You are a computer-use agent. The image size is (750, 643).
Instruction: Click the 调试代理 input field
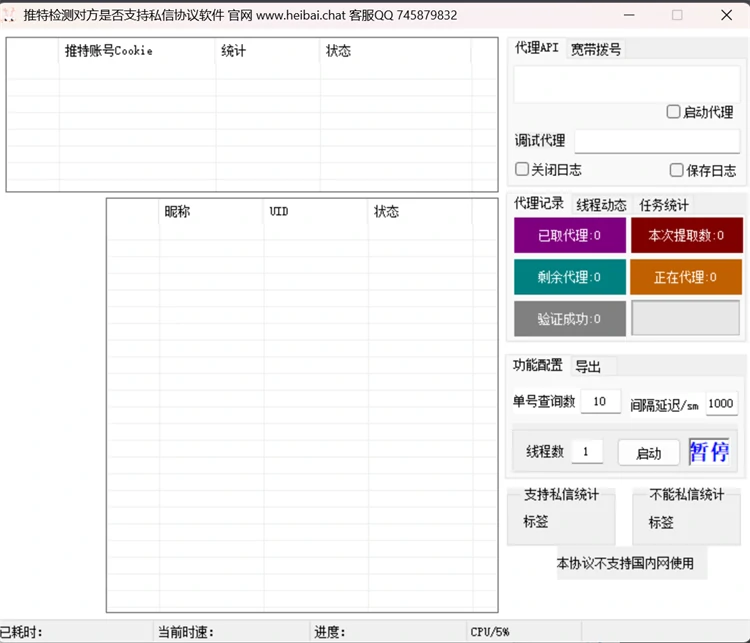point(657,141)
